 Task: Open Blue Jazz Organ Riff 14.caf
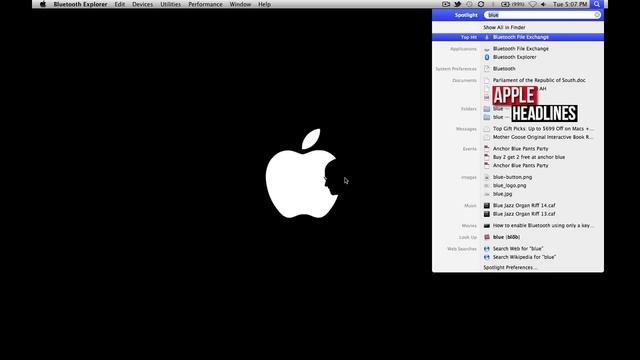click(524, 205)
